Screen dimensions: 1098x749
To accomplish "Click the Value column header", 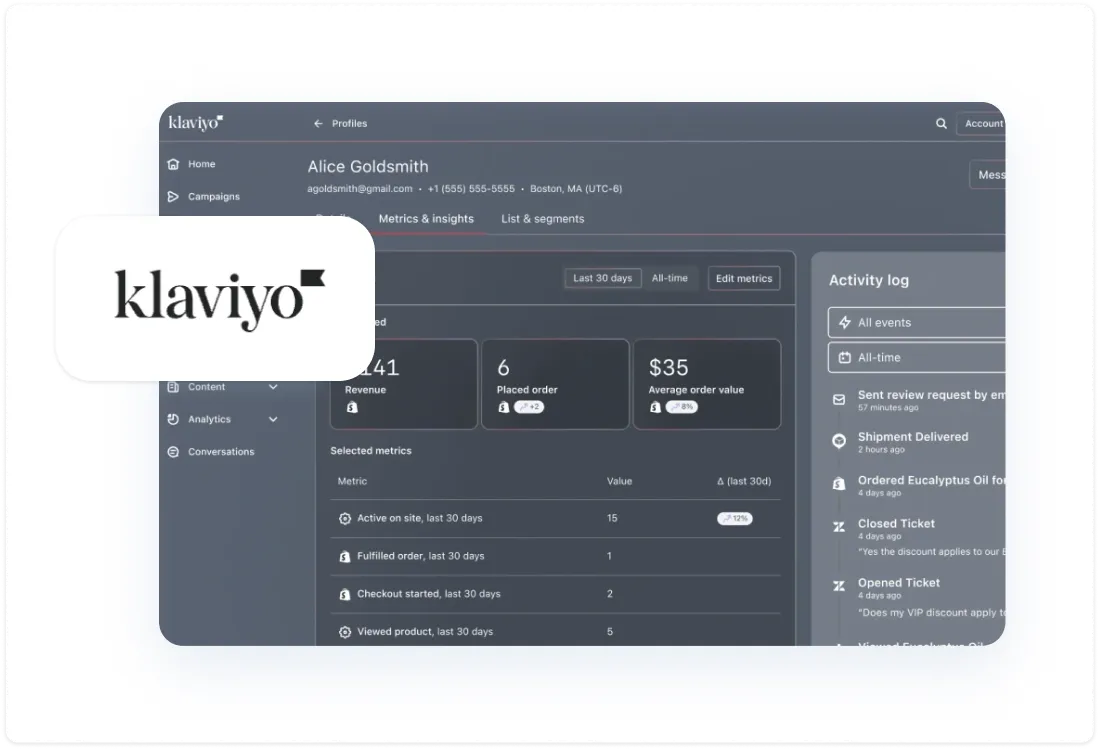I will point(620,481).
